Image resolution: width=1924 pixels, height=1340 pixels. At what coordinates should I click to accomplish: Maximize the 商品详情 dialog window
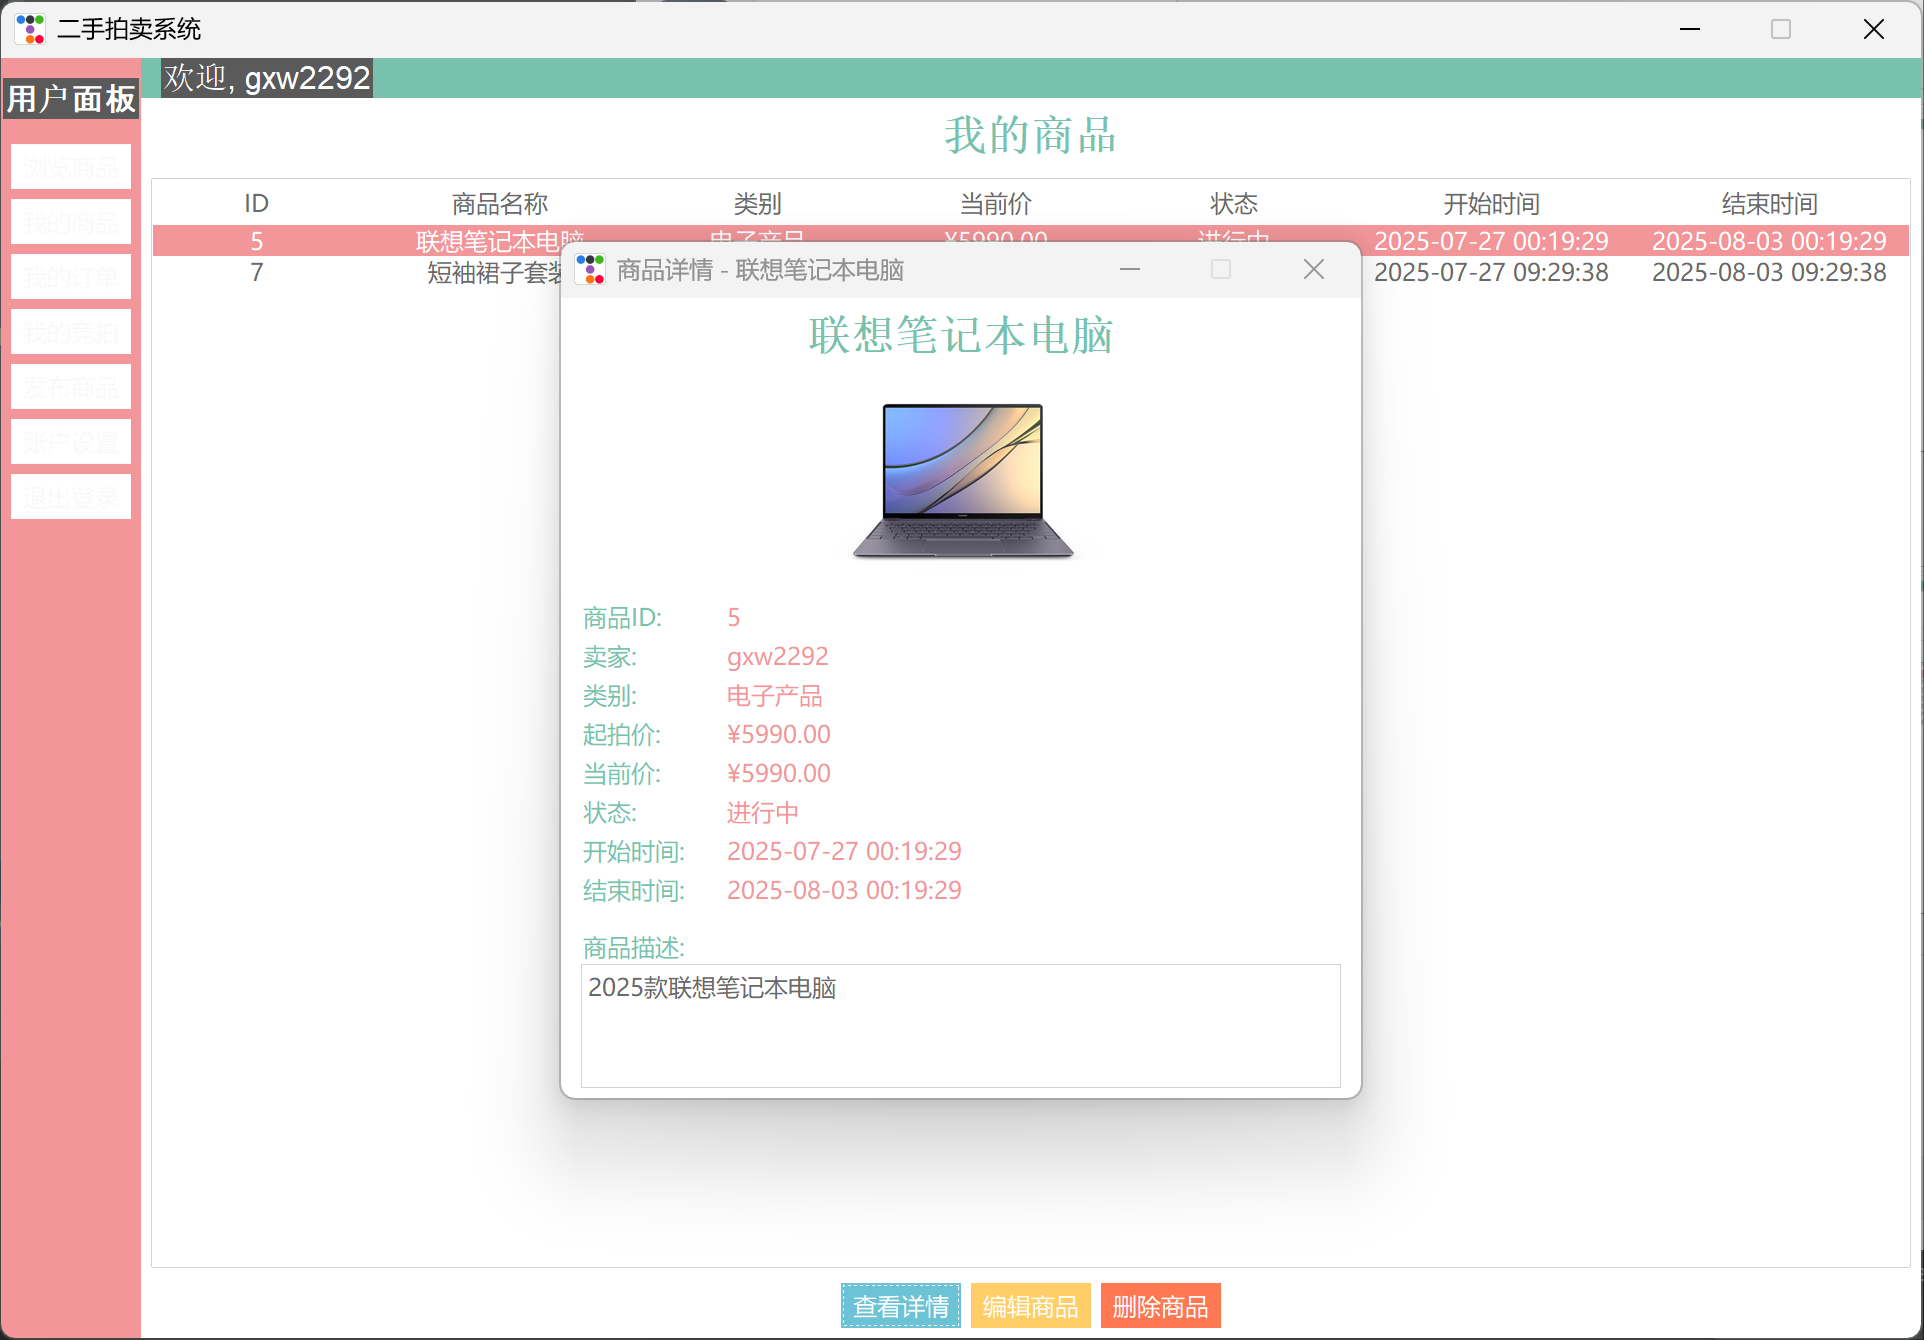point(1221,269)
